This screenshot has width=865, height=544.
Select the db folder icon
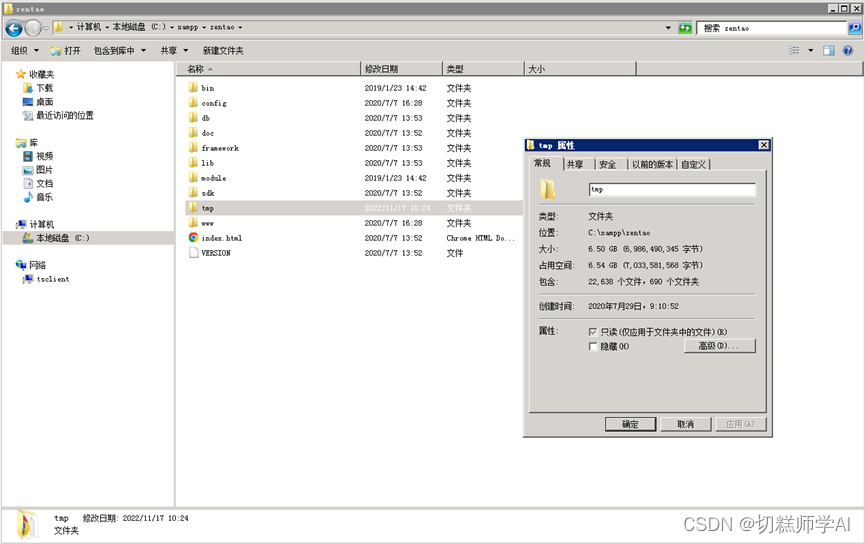[x=193, y=118]
